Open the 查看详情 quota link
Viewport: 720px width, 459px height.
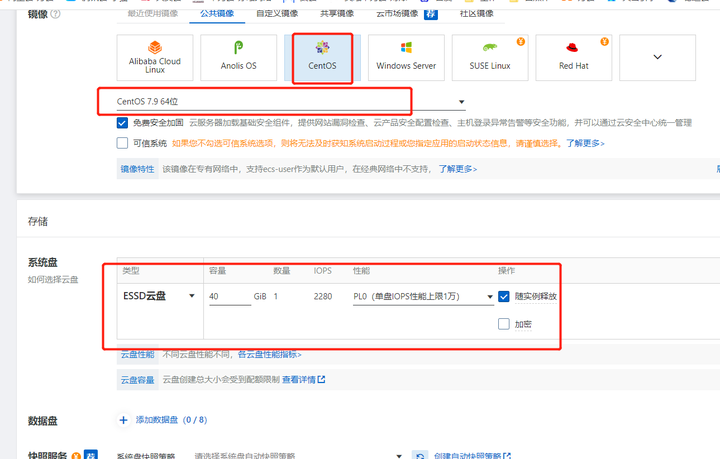[x=304, y=380]
